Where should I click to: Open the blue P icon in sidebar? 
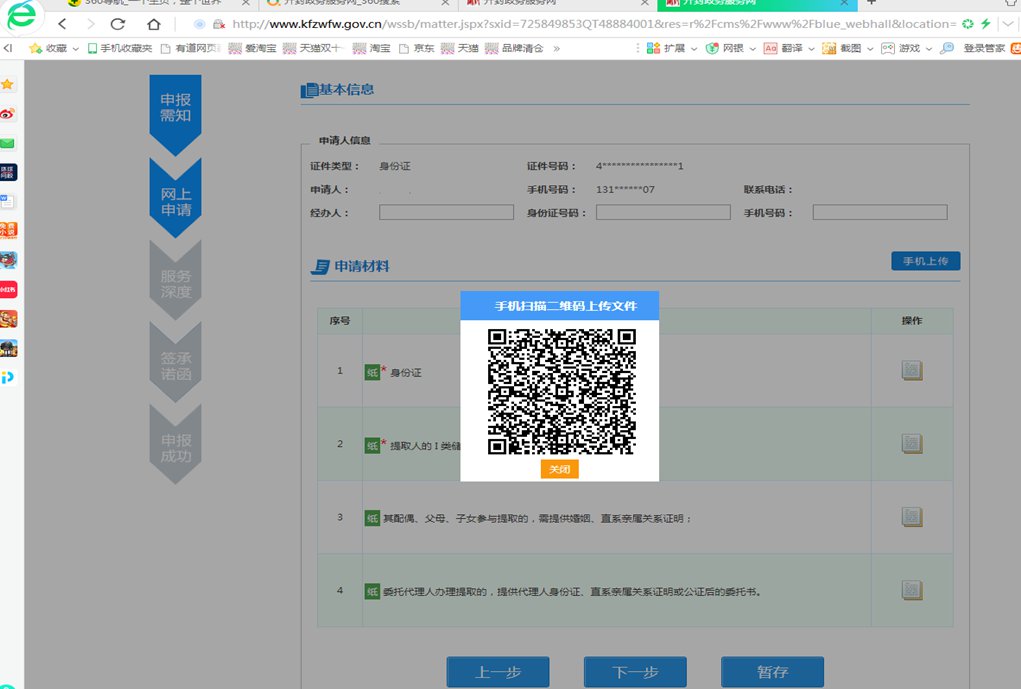coord(8,377)
